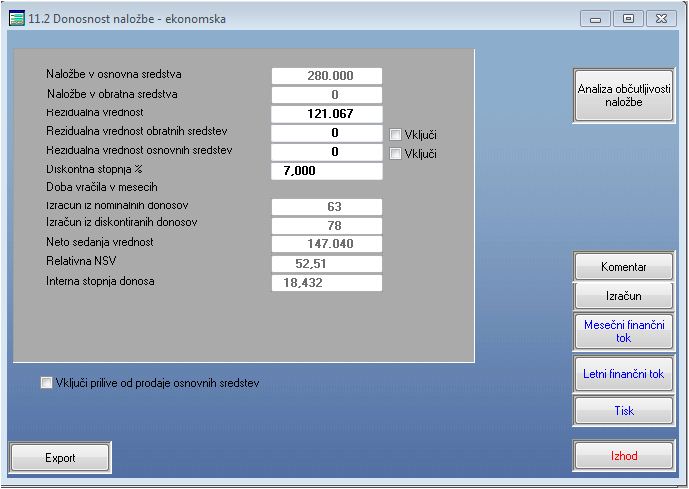
Task: Select the Diskontna stopnja % field
Action: (326, 171)
